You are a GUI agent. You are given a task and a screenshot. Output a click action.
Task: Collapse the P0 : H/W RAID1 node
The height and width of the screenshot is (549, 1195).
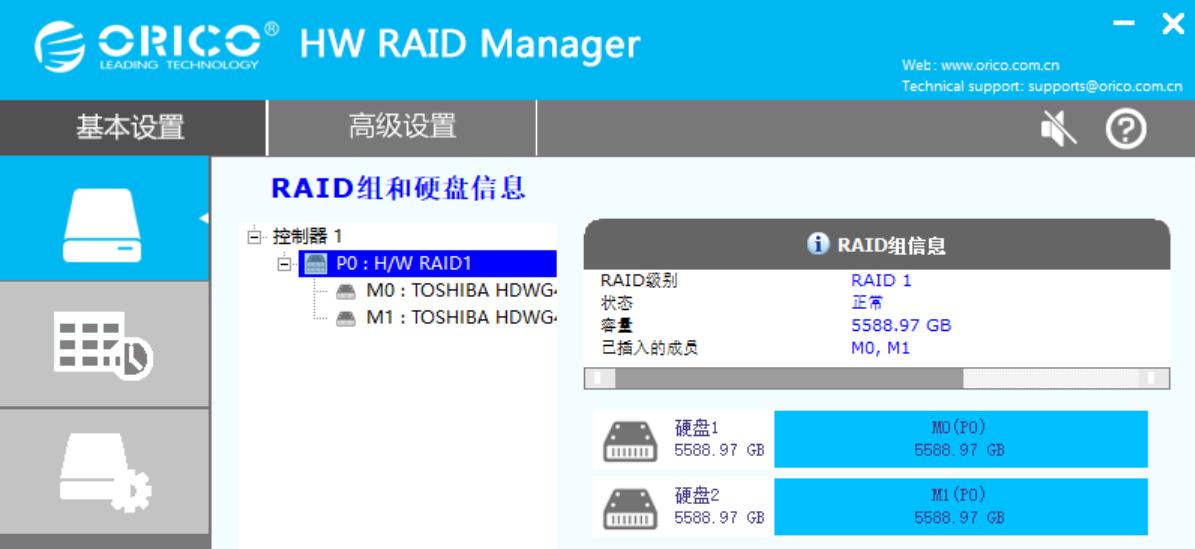pos(284,264)
